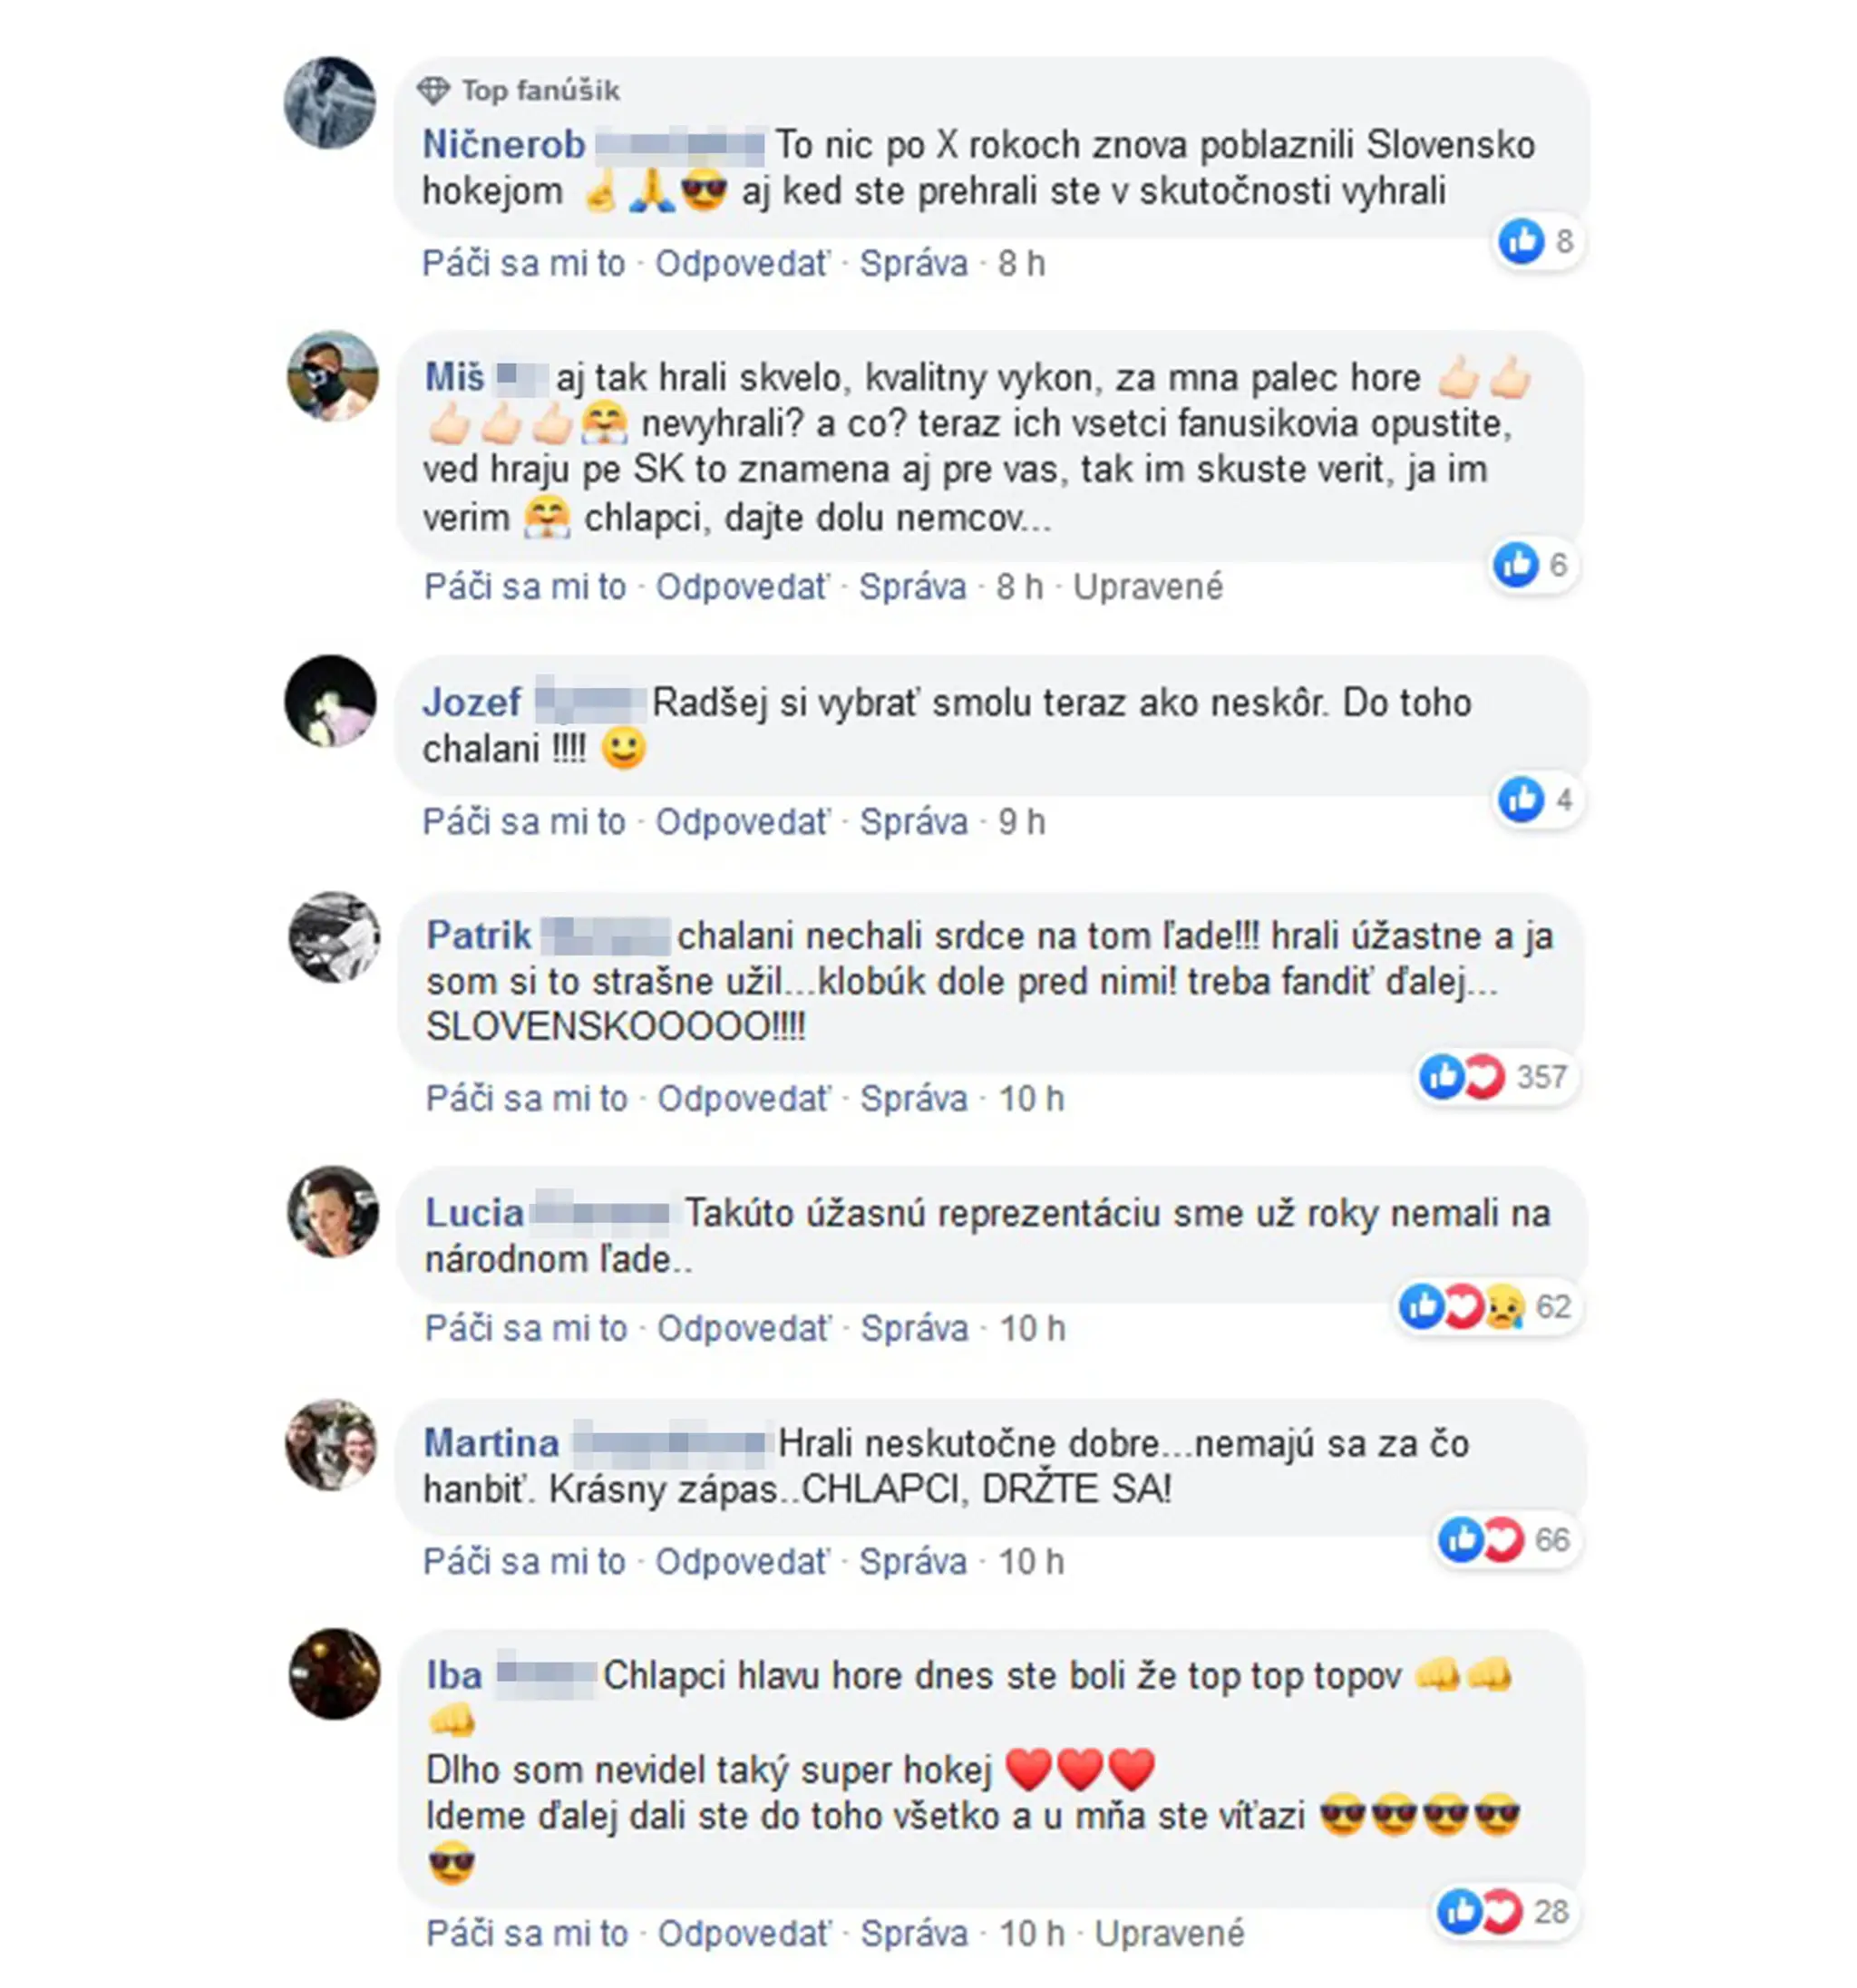1857x1988 pixels.
Task: View the 357 reactions on Patrik's comment
Action: click(x=1495, y=1078)
